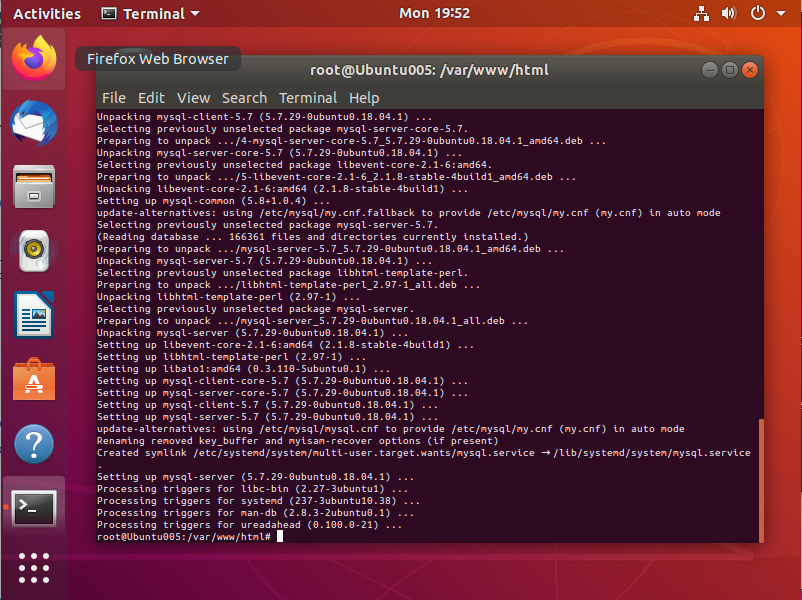Open the Help question mark icon
This screenshot has height=600, width=802.
tap(34, 443)
